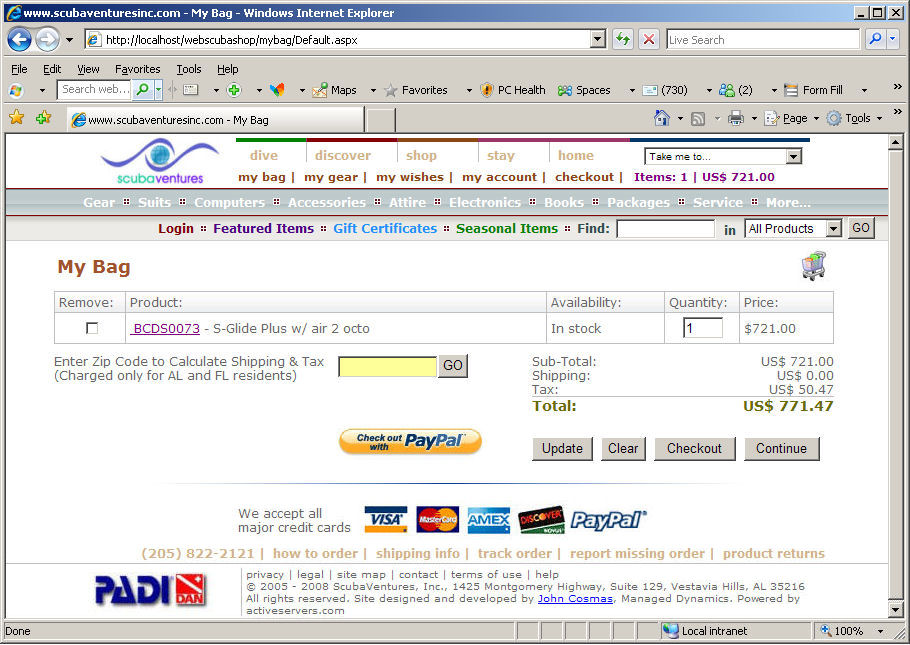
Task: Open the Favorites menu
Action: click(138, 69)
